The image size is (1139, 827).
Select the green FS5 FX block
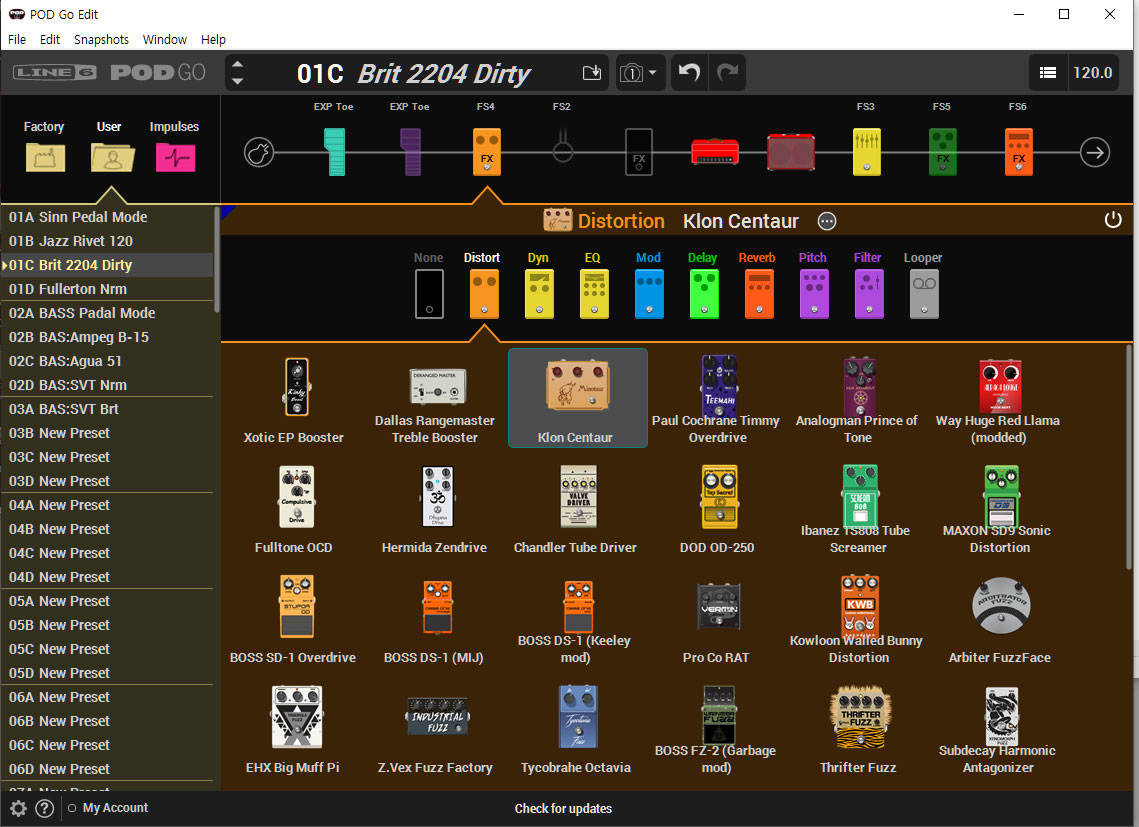point(942,152)
